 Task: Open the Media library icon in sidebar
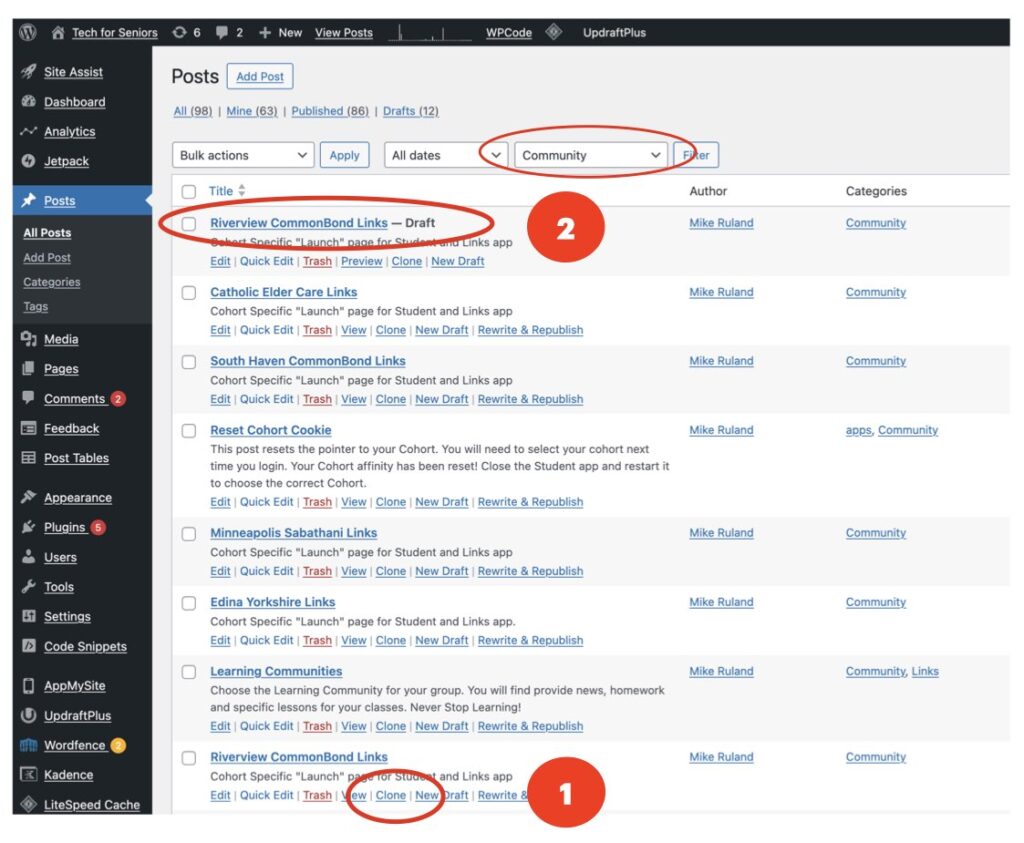point(28,339)
